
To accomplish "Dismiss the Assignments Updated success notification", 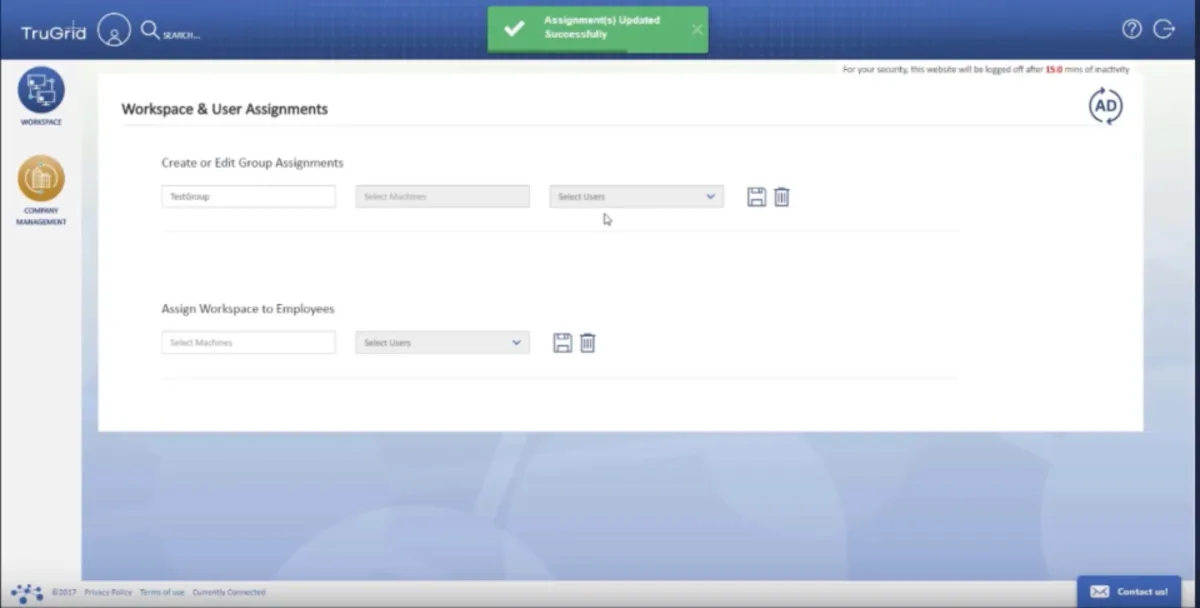I will point(697,29).
